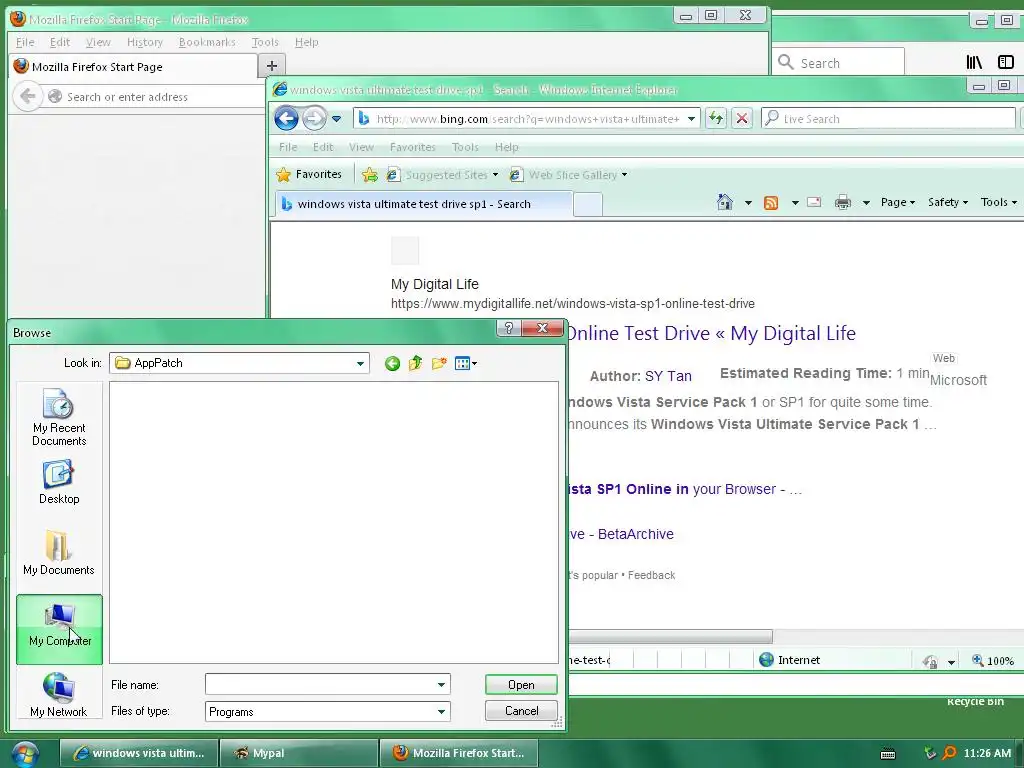Click the Read Mail icon in IE toolbar

[x=814, y=202]
